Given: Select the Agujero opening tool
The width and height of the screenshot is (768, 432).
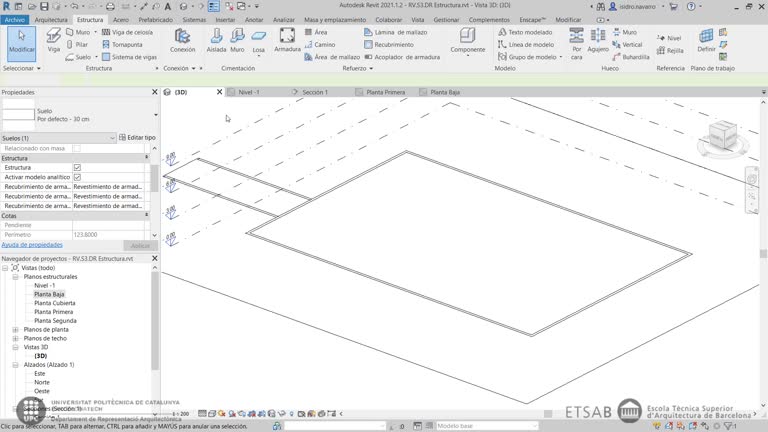Looking at the screenshot, I should pyautogui.click(x=598, y=40).
